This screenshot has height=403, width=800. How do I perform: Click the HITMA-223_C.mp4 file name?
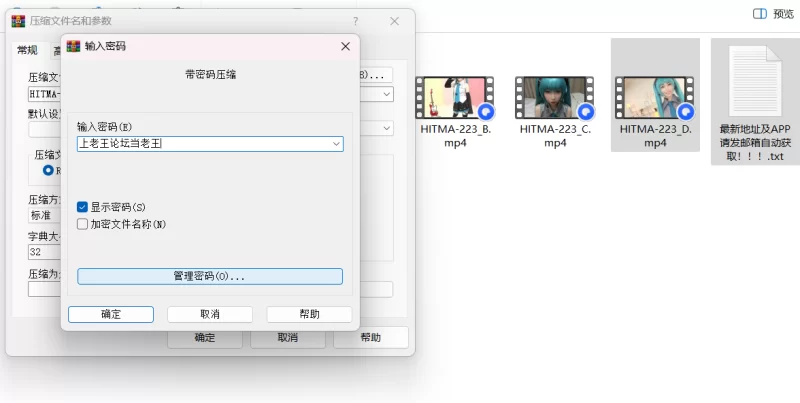(x=555, y=136)
